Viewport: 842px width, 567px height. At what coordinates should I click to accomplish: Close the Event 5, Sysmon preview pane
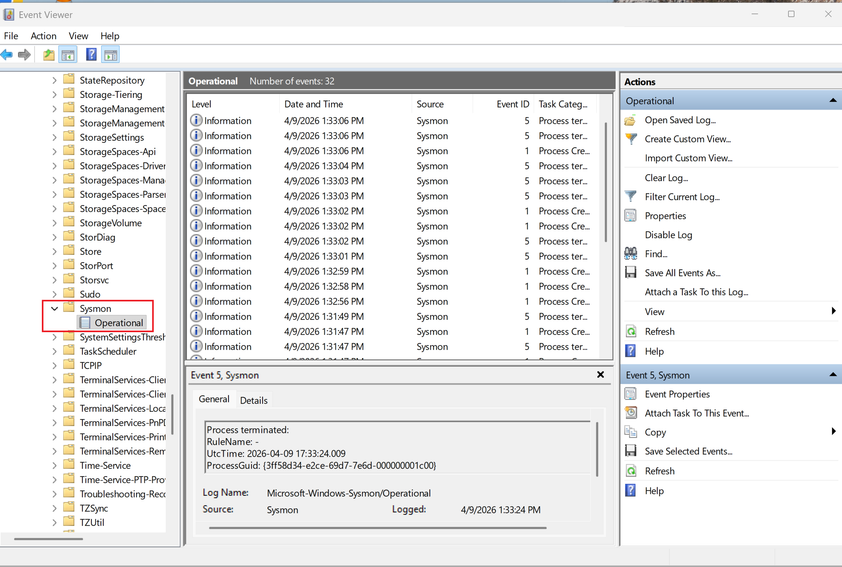coord(600,375)
